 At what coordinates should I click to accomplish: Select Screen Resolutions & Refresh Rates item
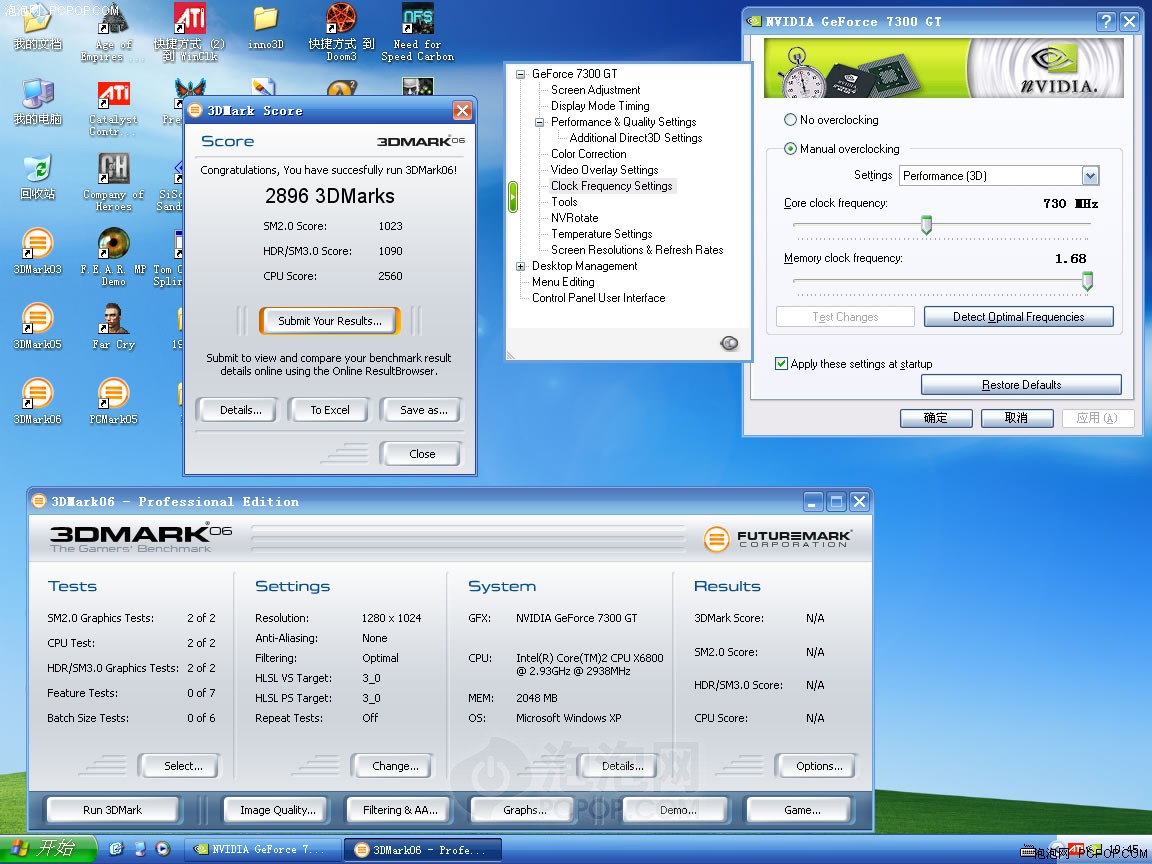click(637, 251)
